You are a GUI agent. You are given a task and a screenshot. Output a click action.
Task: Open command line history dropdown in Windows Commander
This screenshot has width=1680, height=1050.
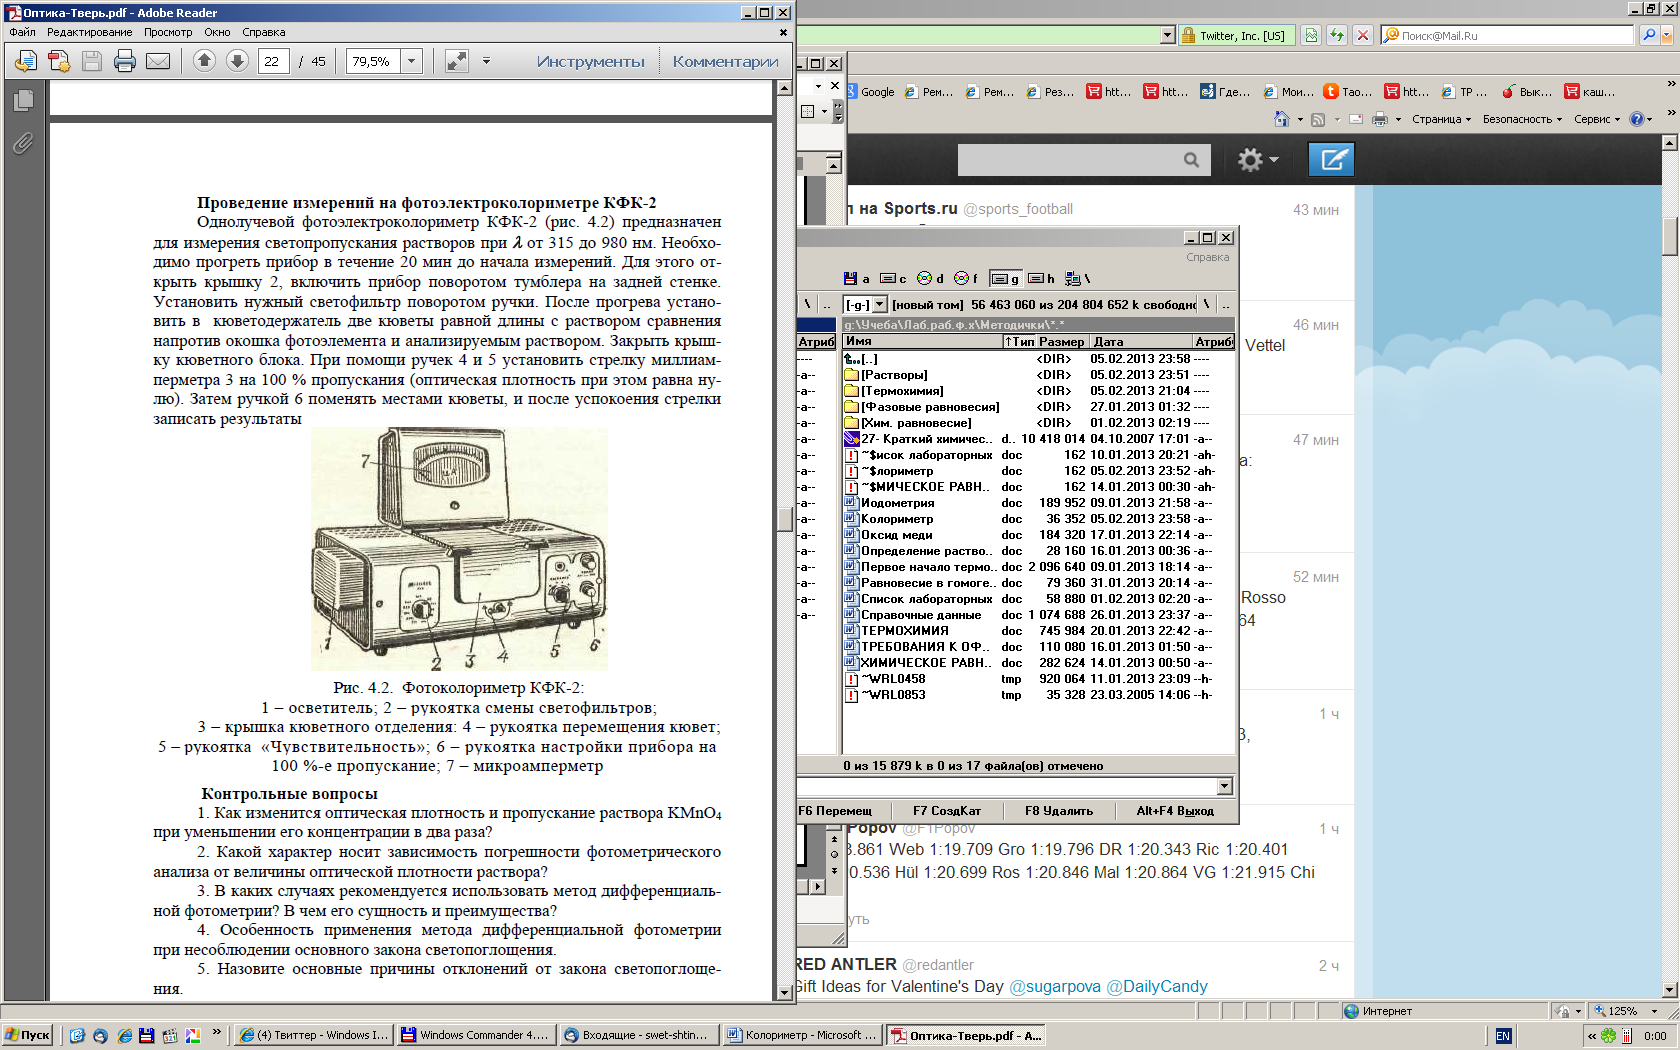tap(1225, 786)
